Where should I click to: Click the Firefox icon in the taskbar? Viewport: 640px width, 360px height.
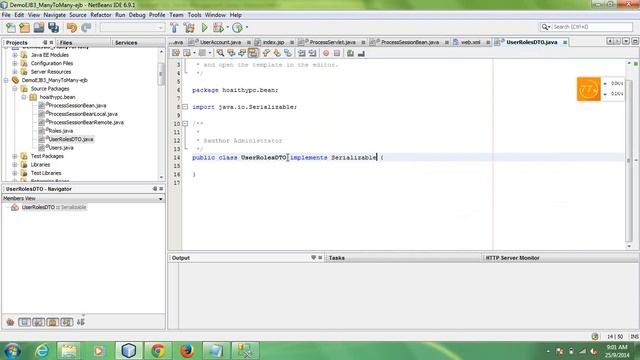[x=187, y=351]
